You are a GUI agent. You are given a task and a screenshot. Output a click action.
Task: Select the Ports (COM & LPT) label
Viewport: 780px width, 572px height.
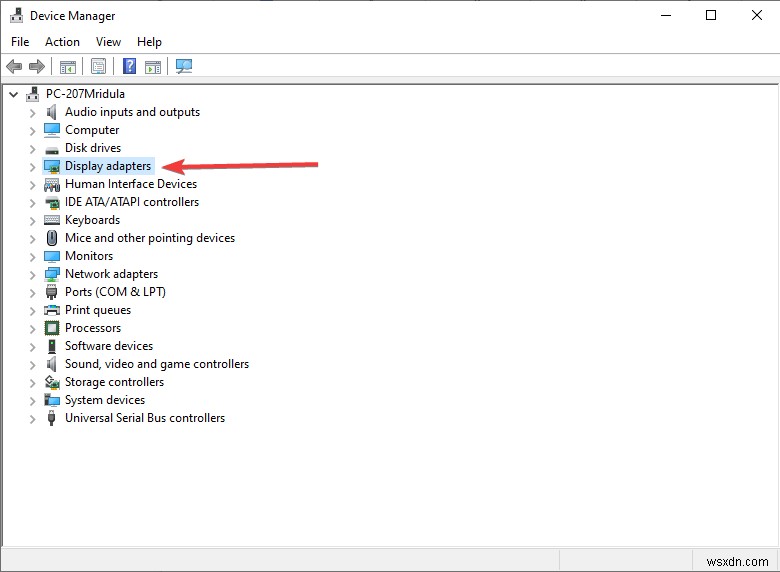(x=115, y=292)
